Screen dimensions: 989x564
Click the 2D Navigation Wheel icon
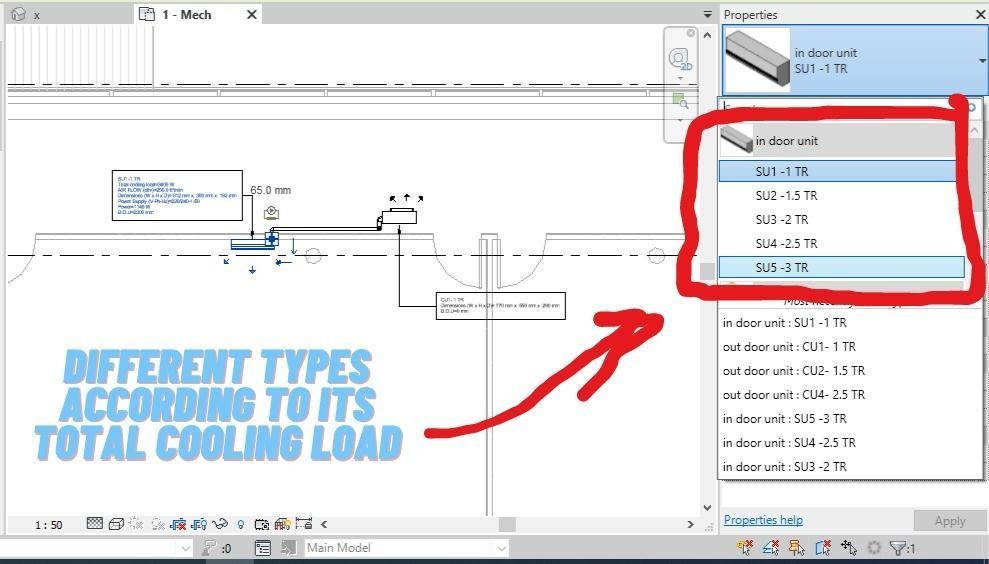click(x=679, y=59)
